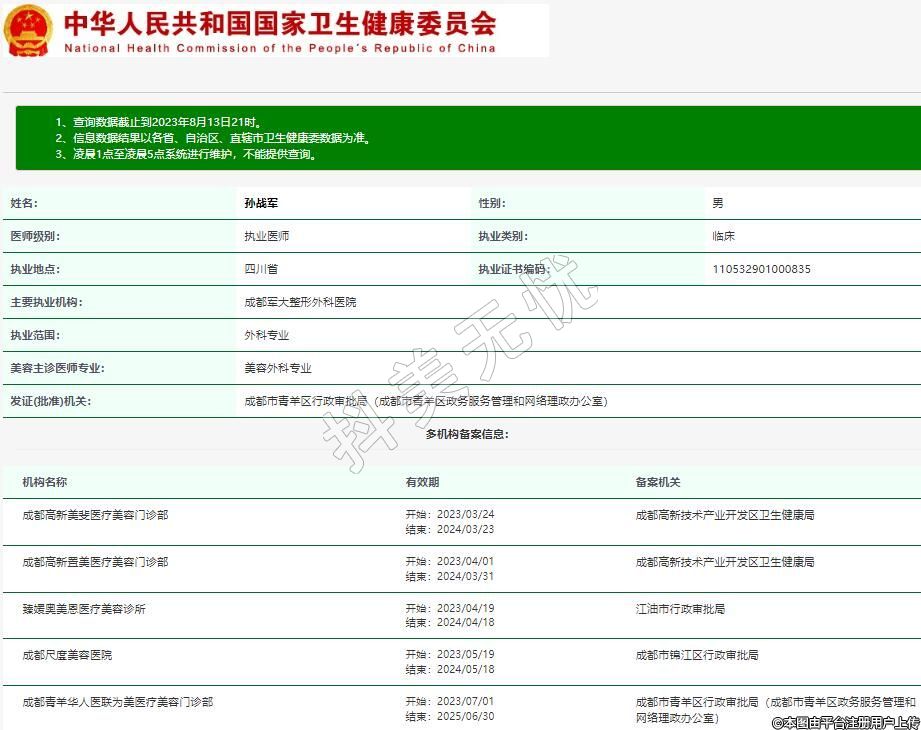Click the English National Health Commission subtitle

(279, 48)
